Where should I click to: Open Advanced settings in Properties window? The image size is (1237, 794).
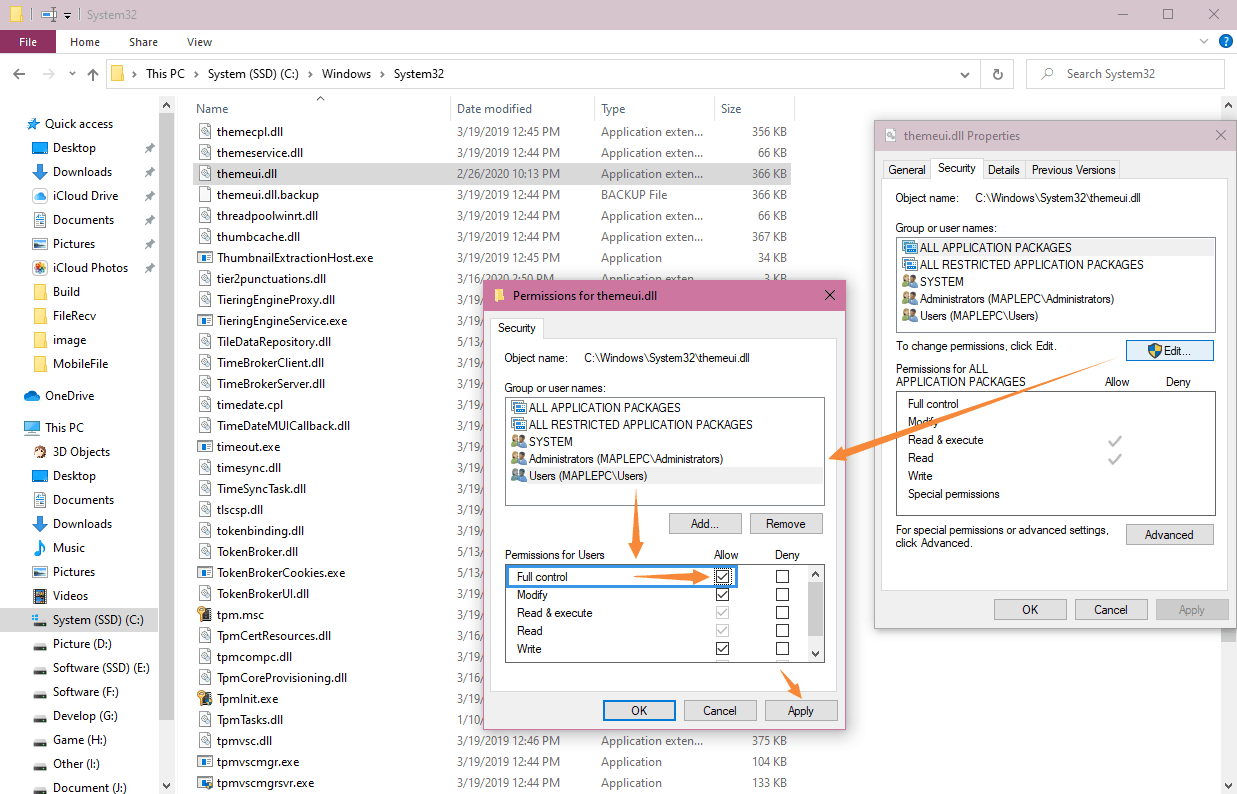1170,535
